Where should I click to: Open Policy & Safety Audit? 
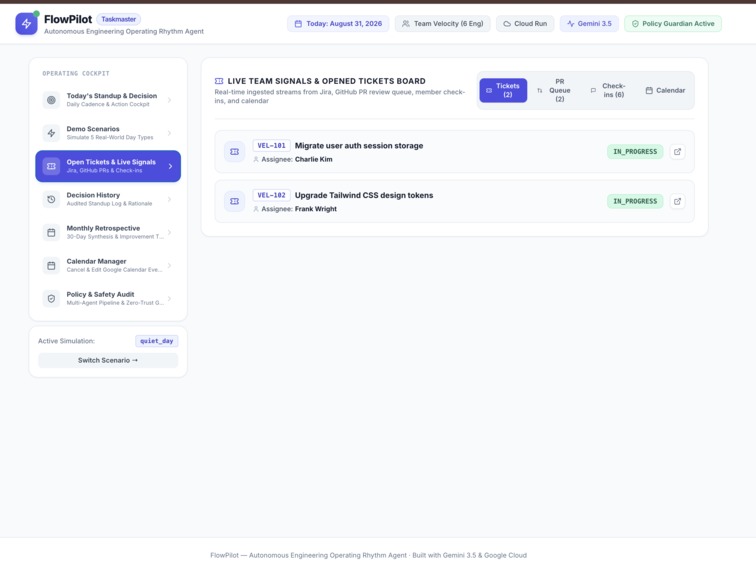coord(108,299)
